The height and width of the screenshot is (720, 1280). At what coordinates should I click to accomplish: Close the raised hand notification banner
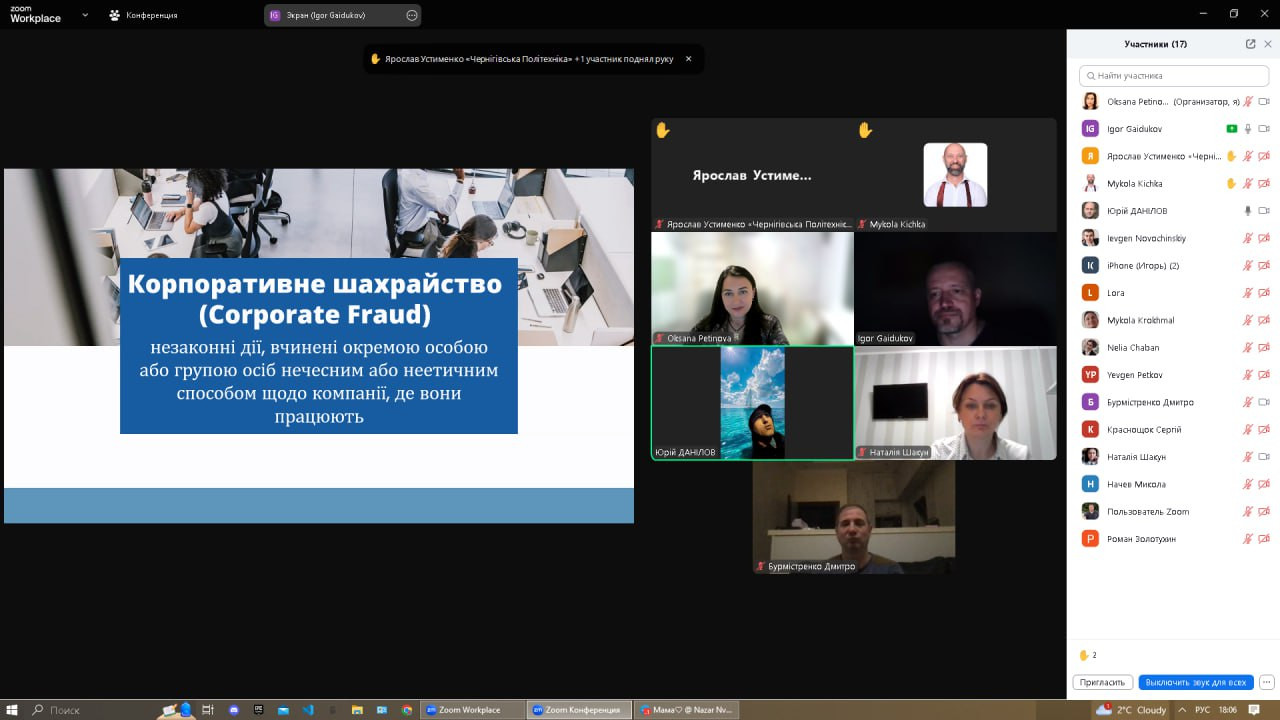tap(688, 59)
